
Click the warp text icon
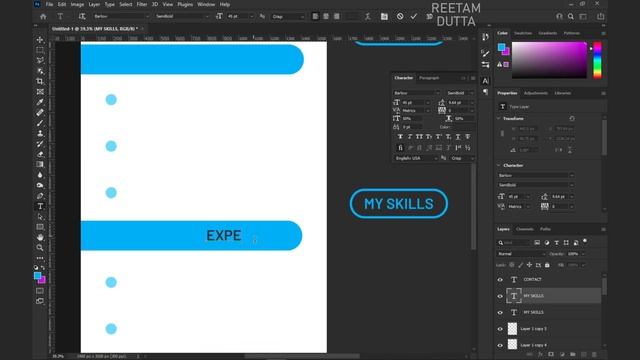pos(368,16)
